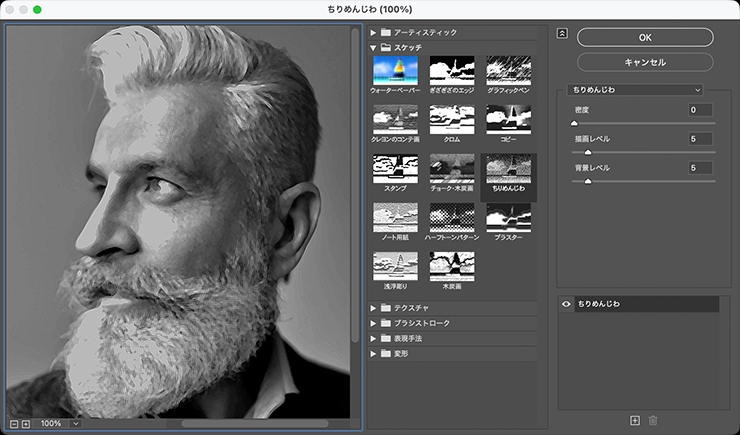Screen dimensions: 740x435
Task: Apply the クロム filter thumbnail
Action: (451, 119)
